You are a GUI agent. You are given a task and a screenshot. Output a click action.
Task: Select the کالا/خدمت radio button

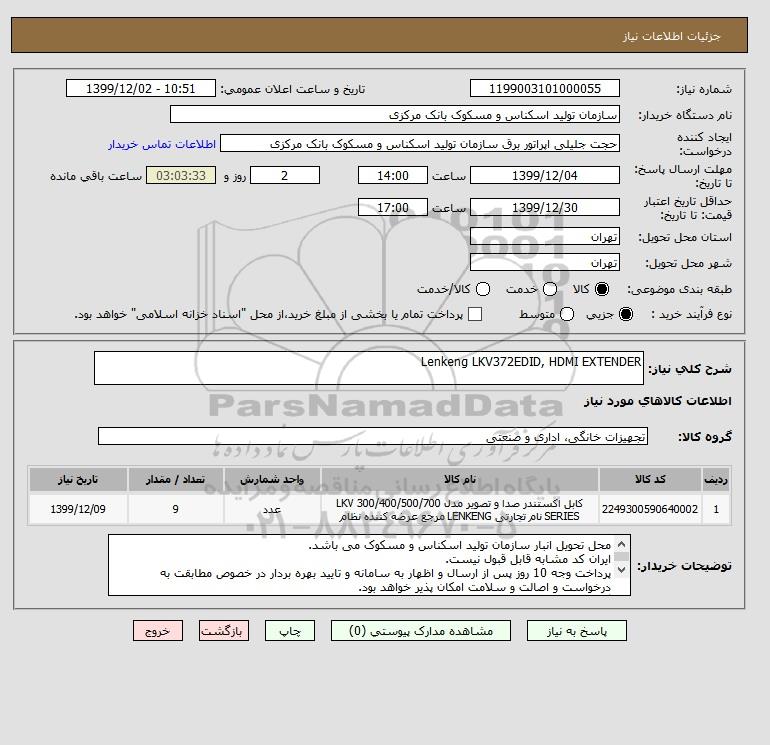click(x=483, y=289)
